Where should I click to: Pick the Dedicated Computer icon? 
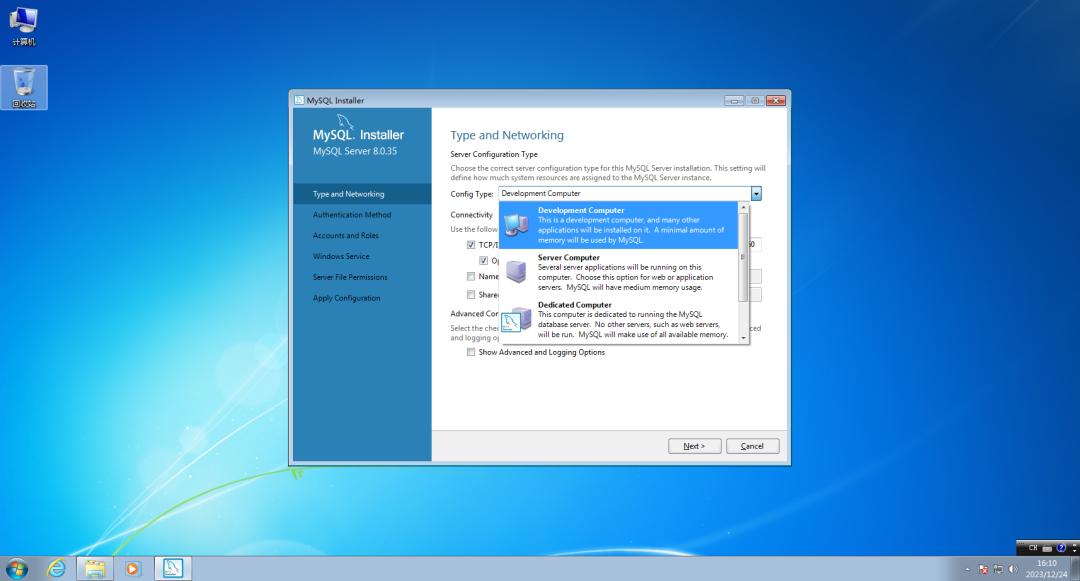click(516, 319)
